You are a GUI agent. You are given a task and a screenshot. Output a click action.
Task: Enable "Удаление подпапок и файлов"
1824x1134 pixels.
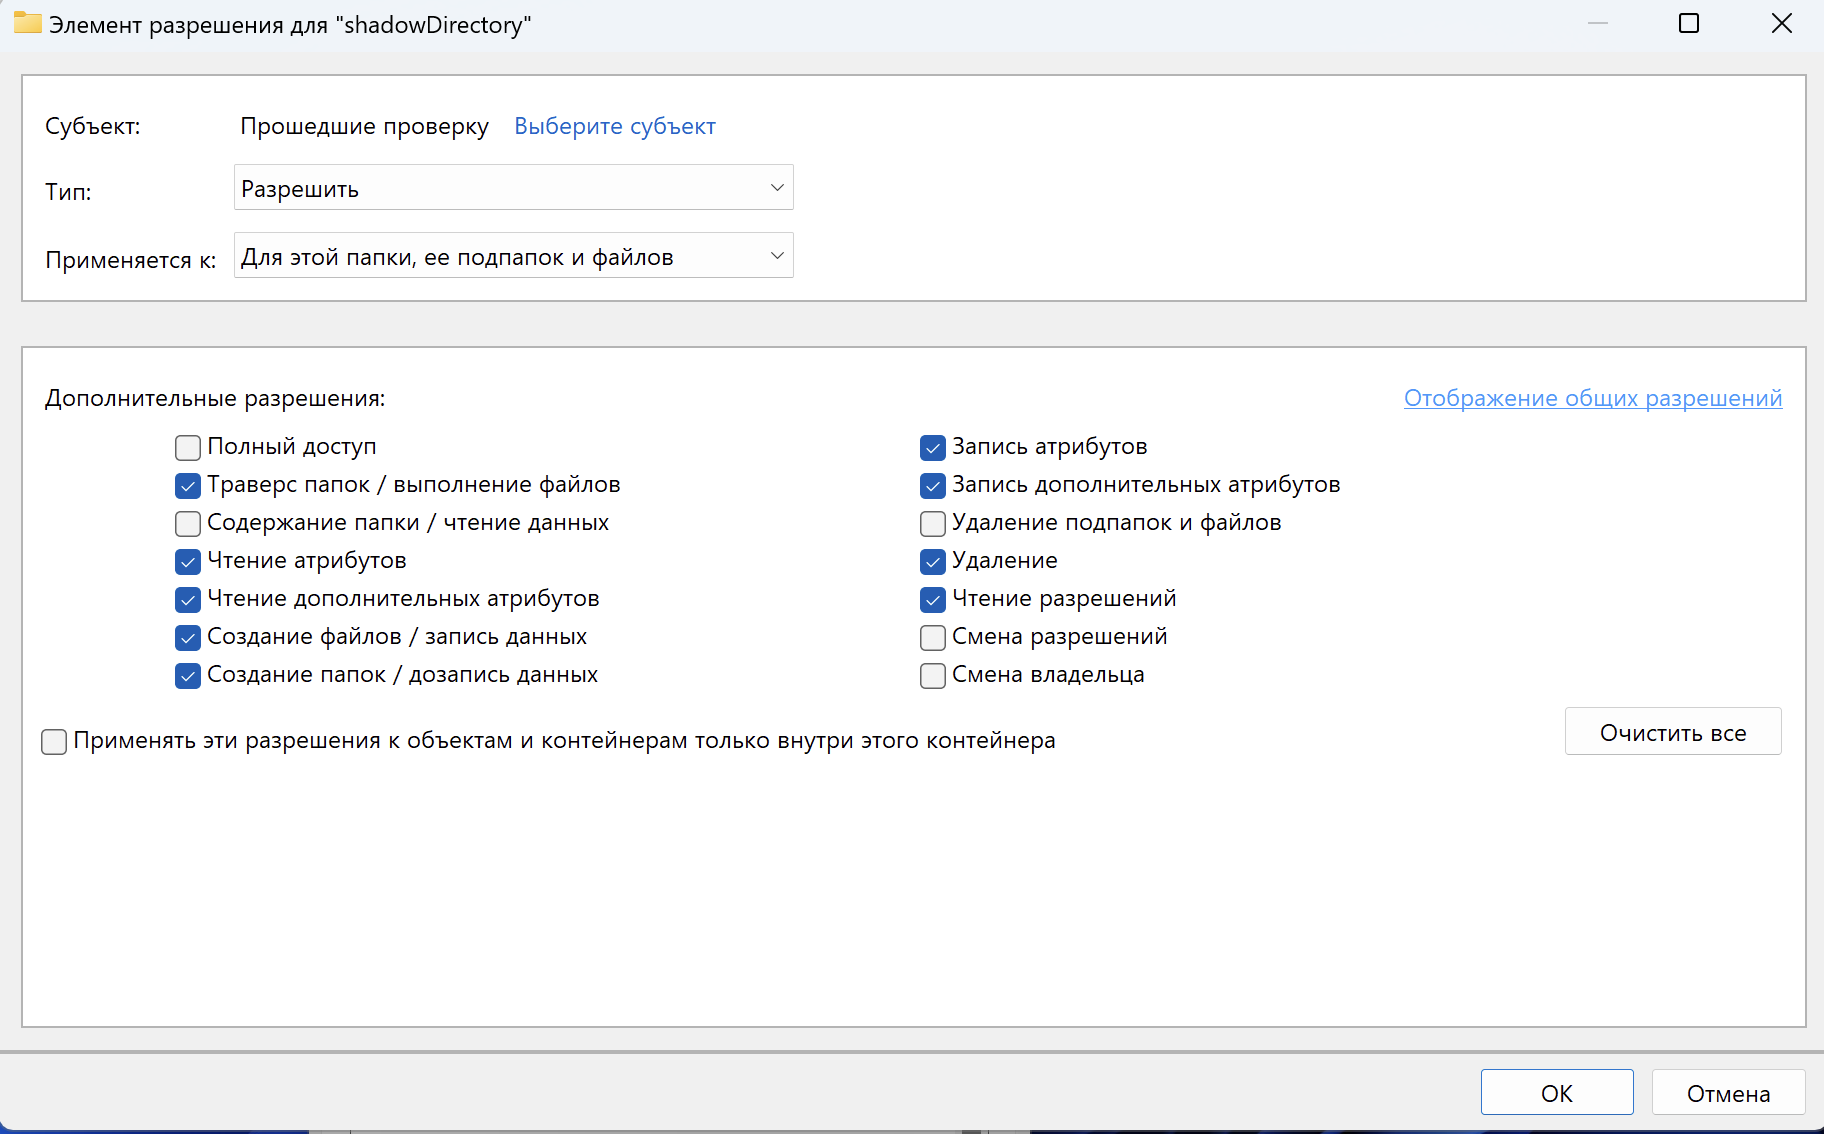[933, 523]
